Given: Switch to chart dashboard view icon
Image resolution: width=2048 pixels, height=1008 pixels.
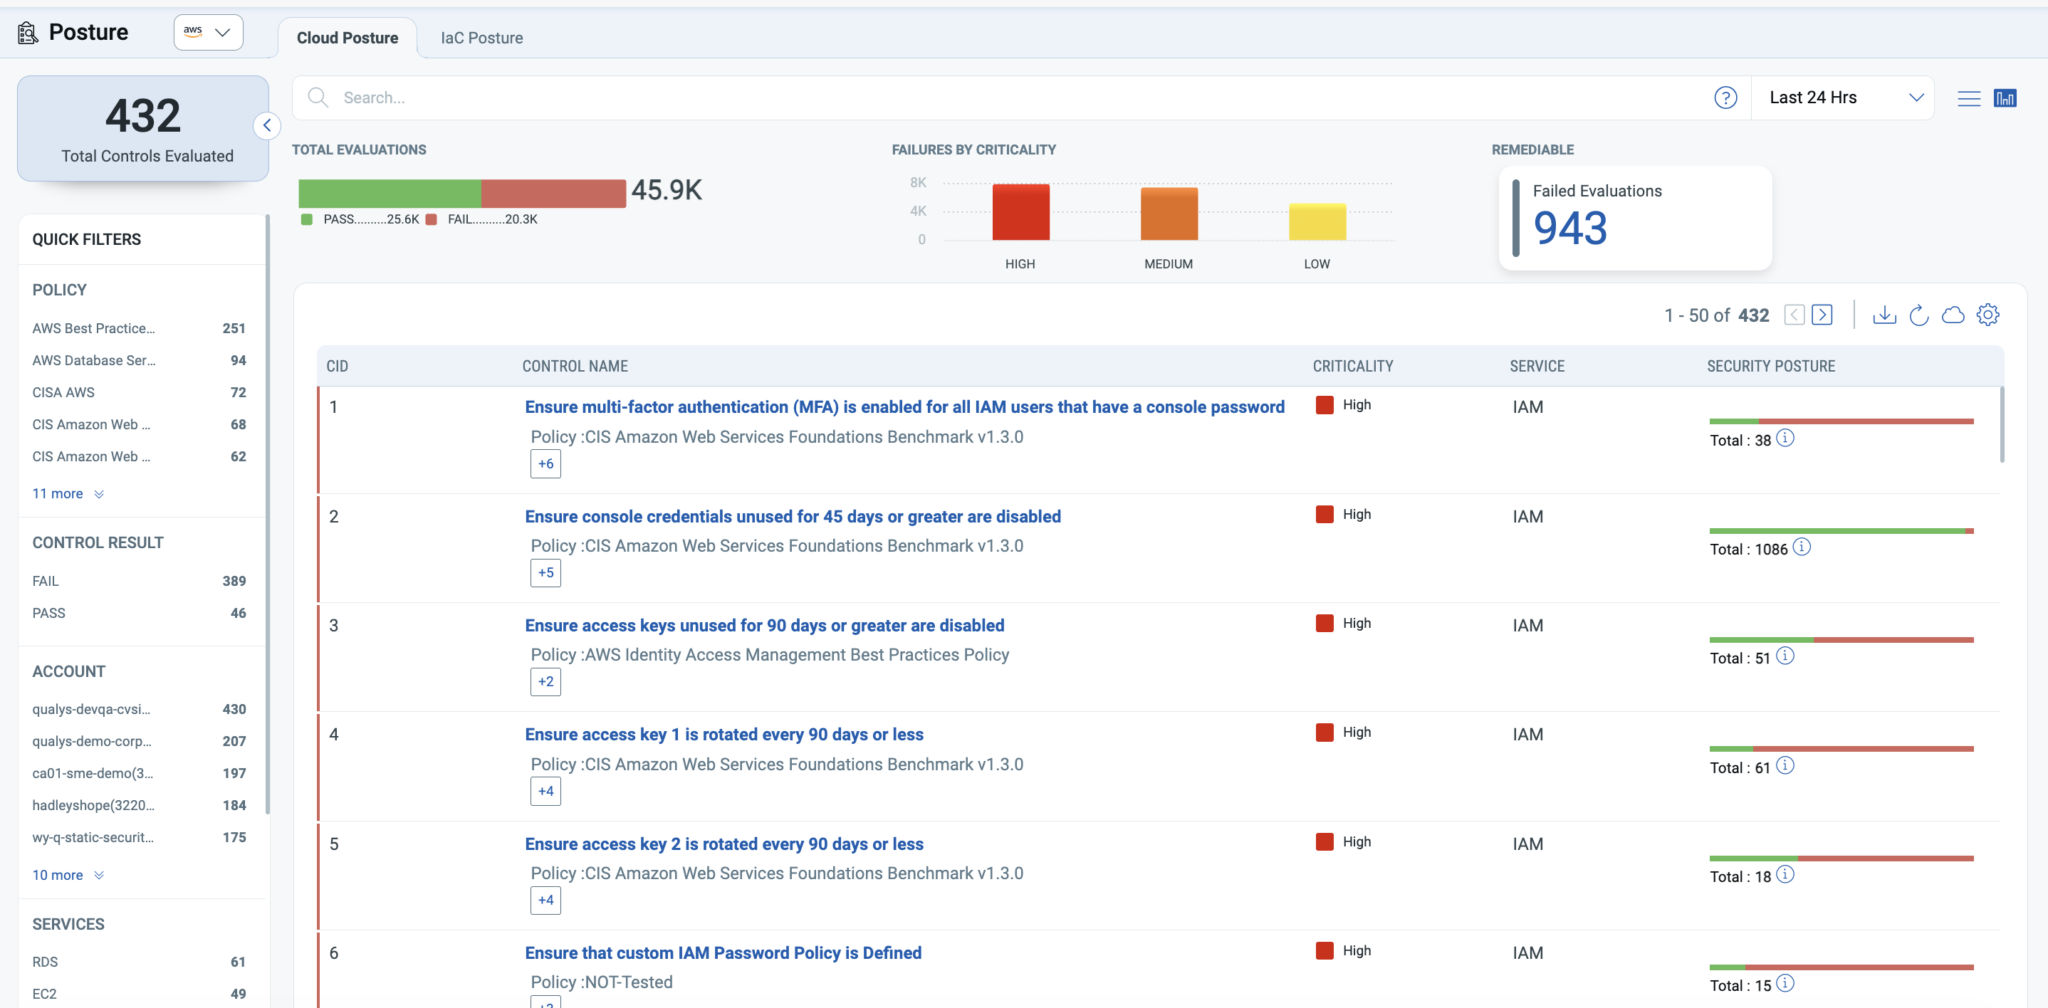Looking at the screenshot, I should 2005,98.
